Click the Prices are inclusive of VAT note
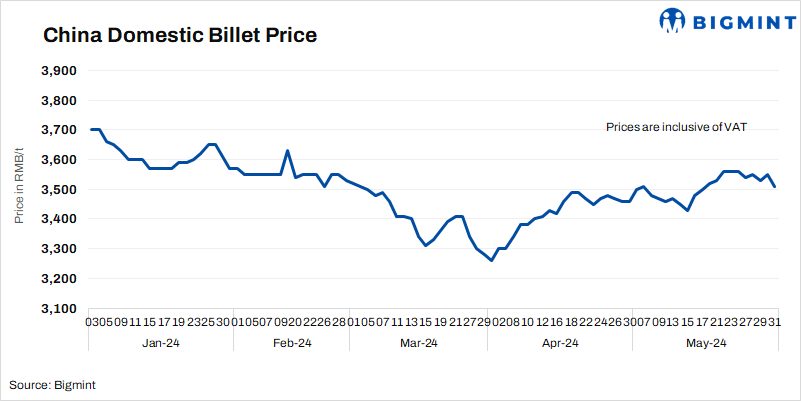 (x=677, y=127)
